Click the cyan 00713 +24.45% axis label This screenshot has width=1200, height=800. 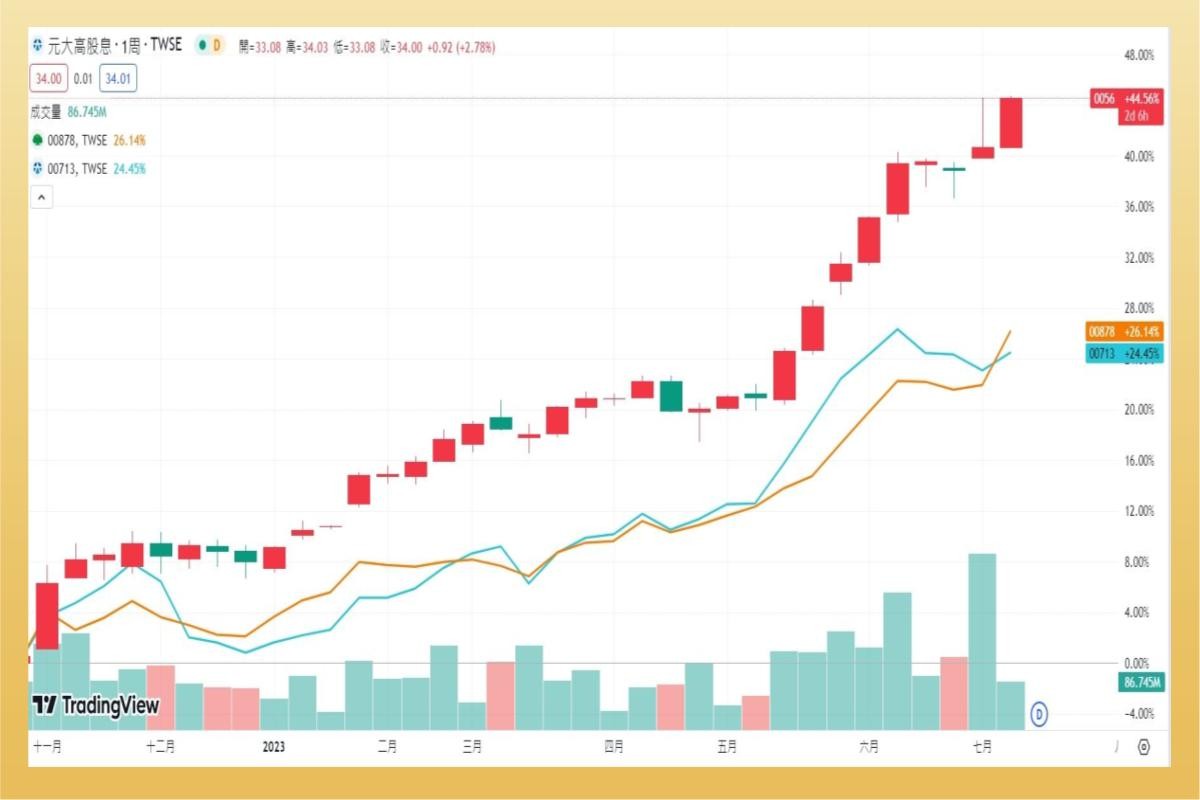point(1125,353)
